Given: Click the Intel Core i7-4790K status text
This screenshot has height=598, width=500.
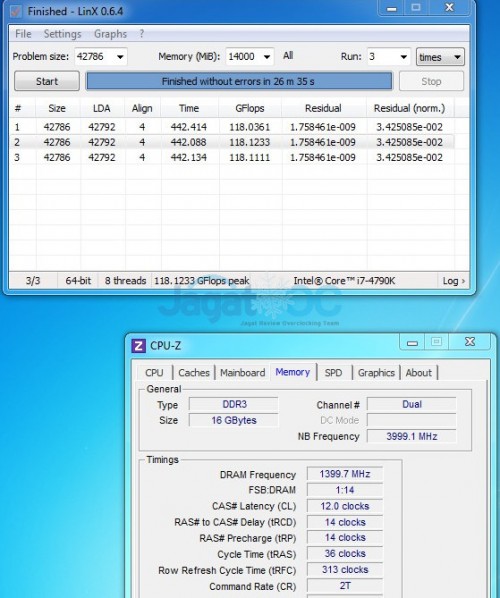Looking at the screenshot, I should pyautogui.click(x=344, y=281).
